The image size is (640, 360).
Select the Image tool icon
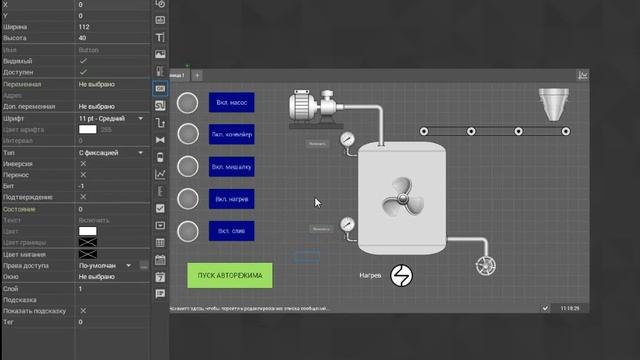pos(160,54)
